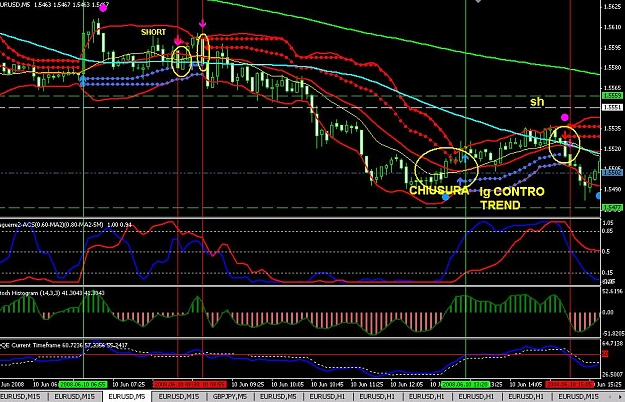
Task: Click the '10 Jun 11:25' time label
Action: [367, 385]
